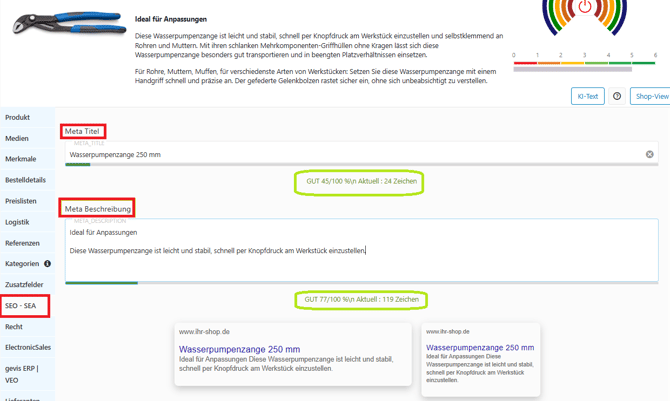
Task: Click the Meta Titel length progress bar
Action: [361, 165]
